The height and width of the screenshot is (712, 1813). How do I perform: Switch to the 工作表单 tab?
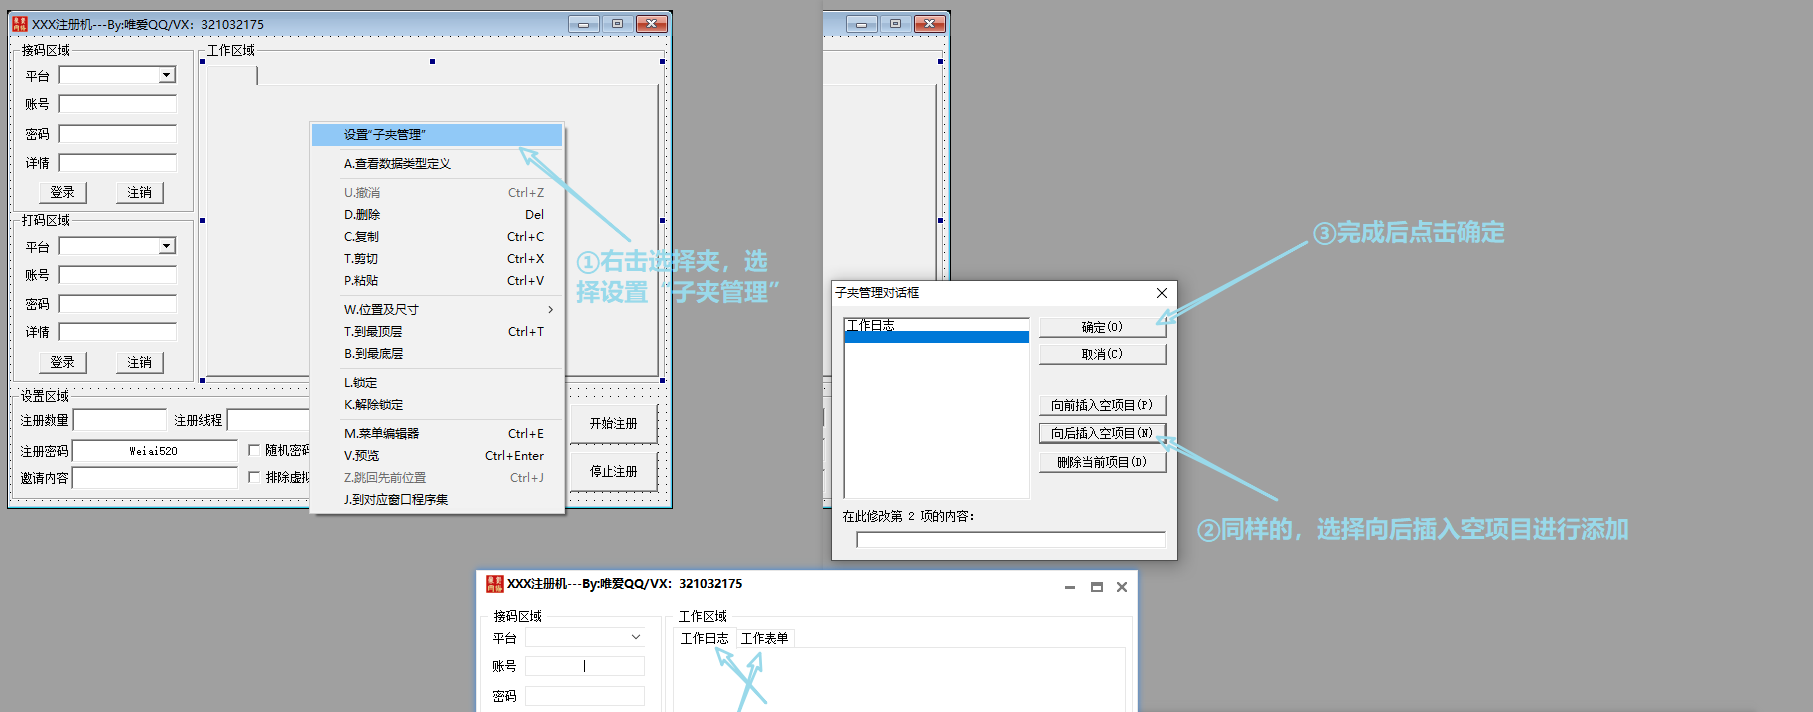coord(765,638)
